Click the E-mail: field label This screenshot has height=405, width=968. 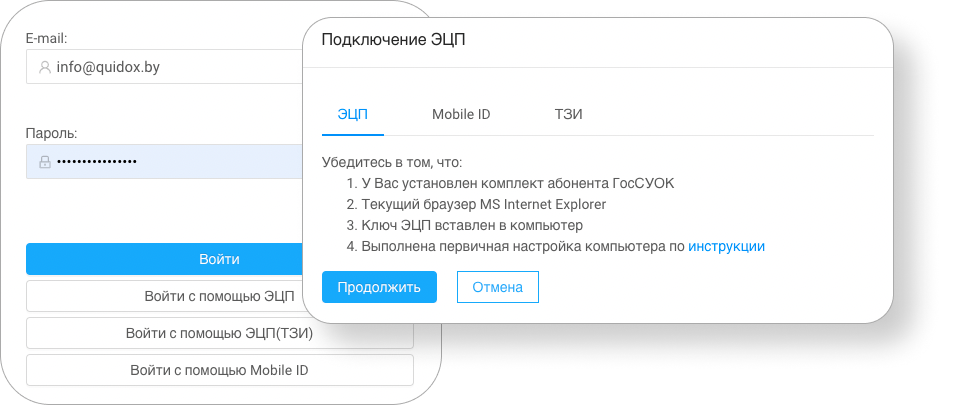tap(46, 38)
